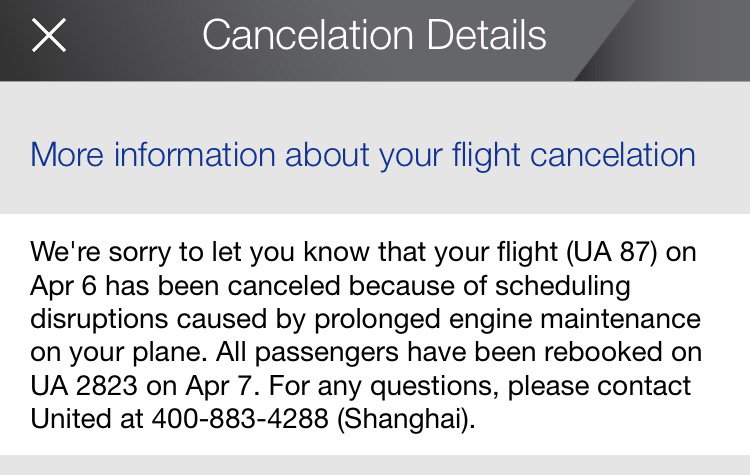The width and height of the screenshot is (750, 475).
Task: Click the "prolonged engine maintenance" phrase
Action: coord(514,320)
